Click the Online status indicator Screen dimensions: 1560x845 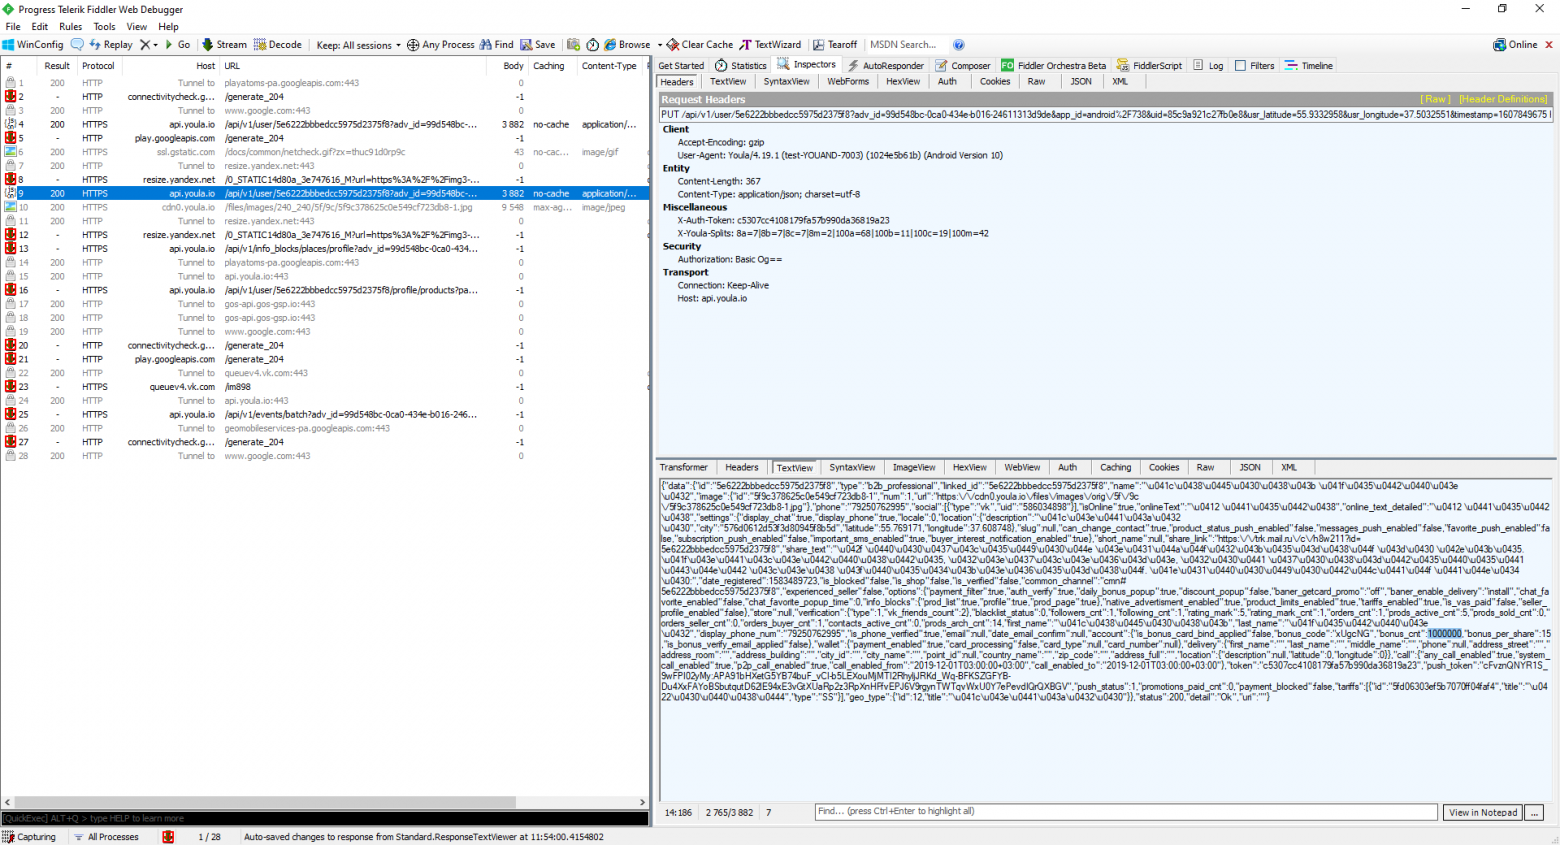pyautogui.click(x=1515, y=45)
